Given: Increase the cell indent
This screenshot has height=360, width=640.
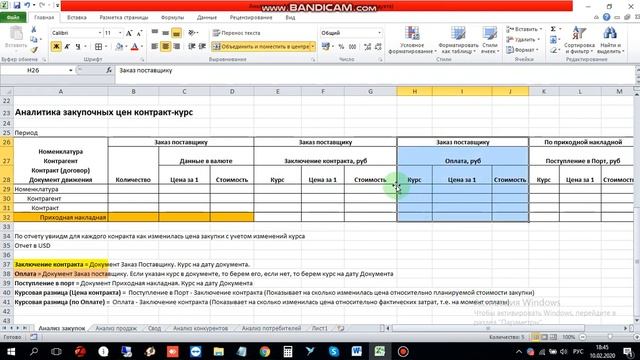Looking at the screenshot, I should coord(202,47).
